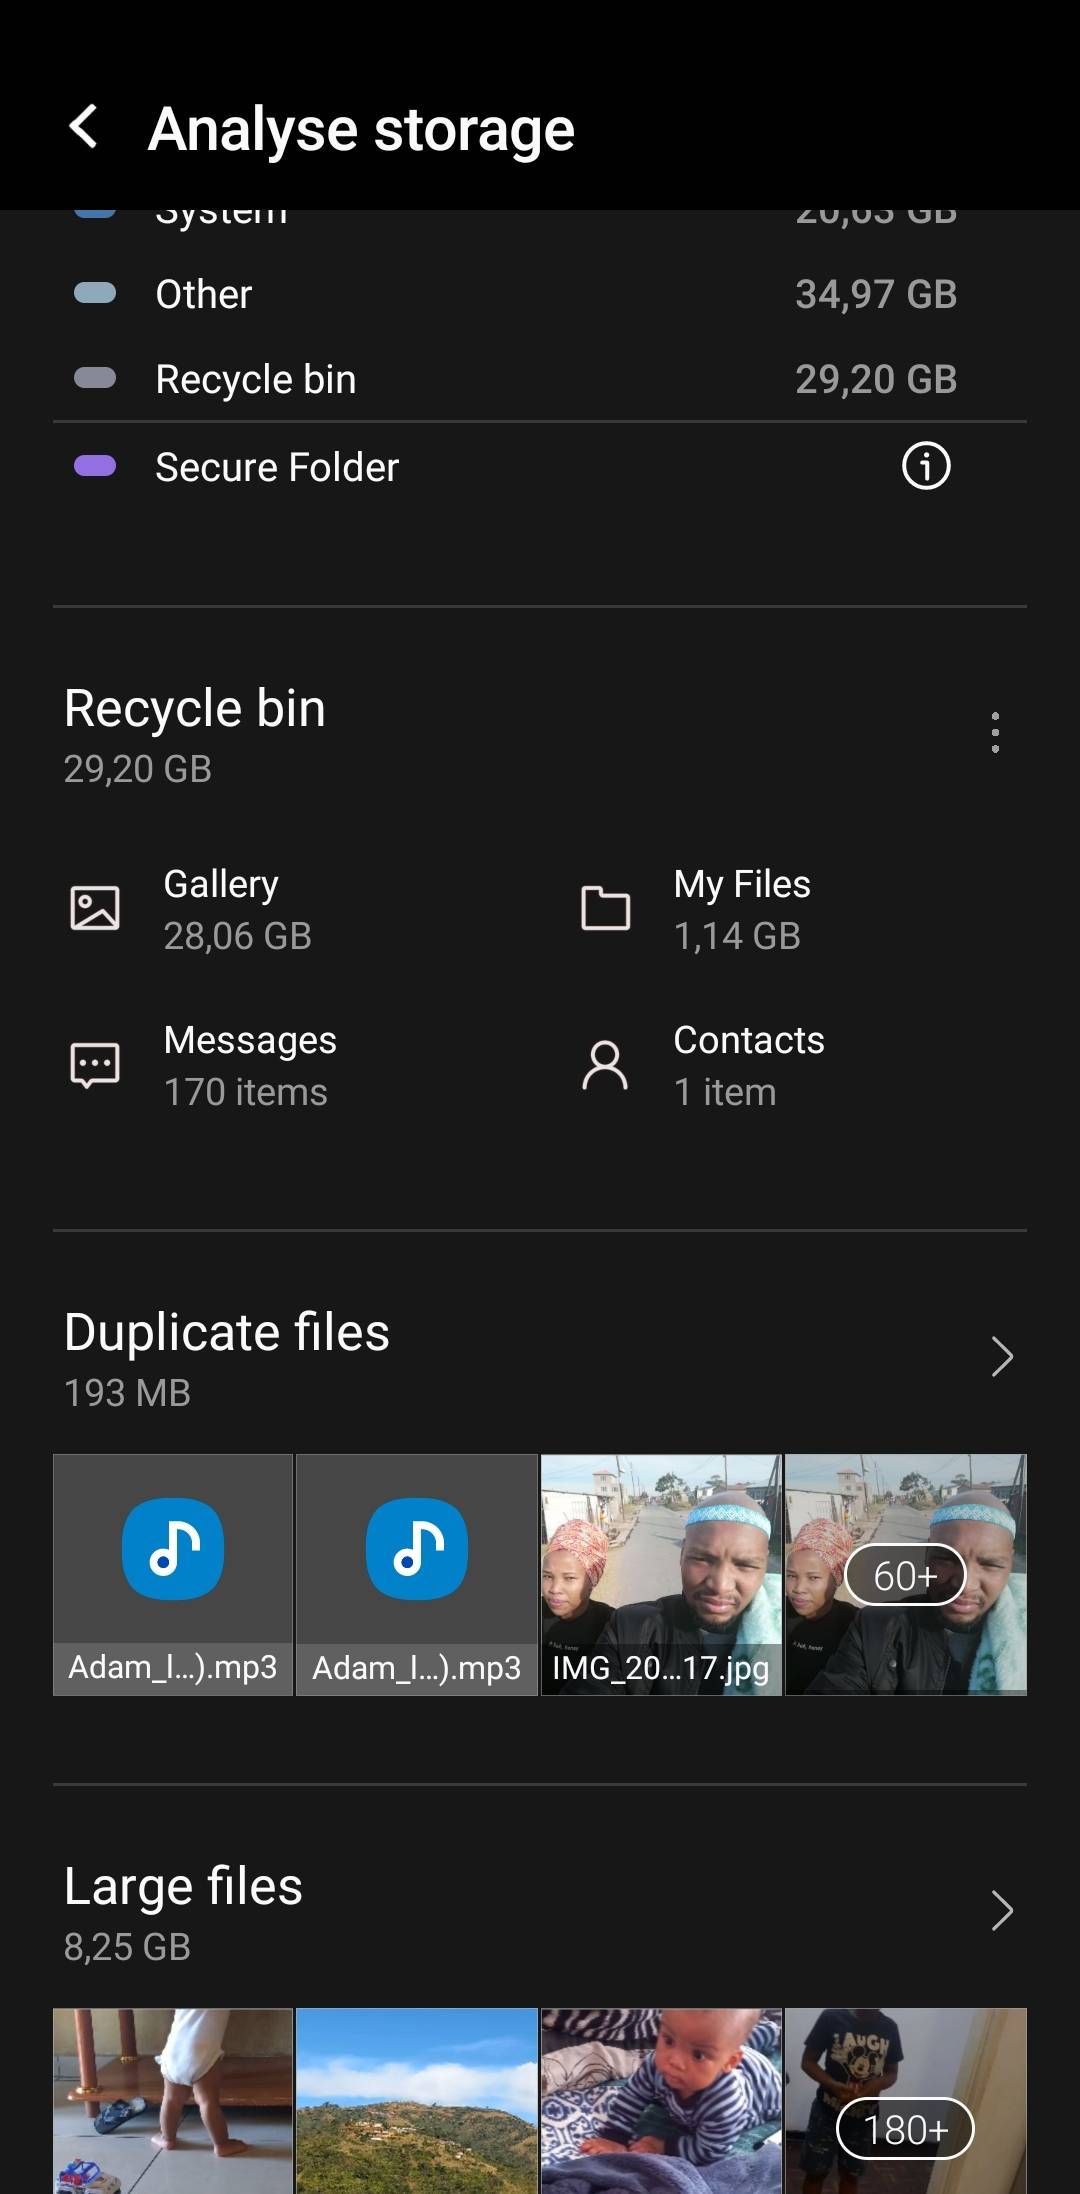Tap the Contacts person icon
This screenshot has height=2194, width=1080.
[605, 1065]
